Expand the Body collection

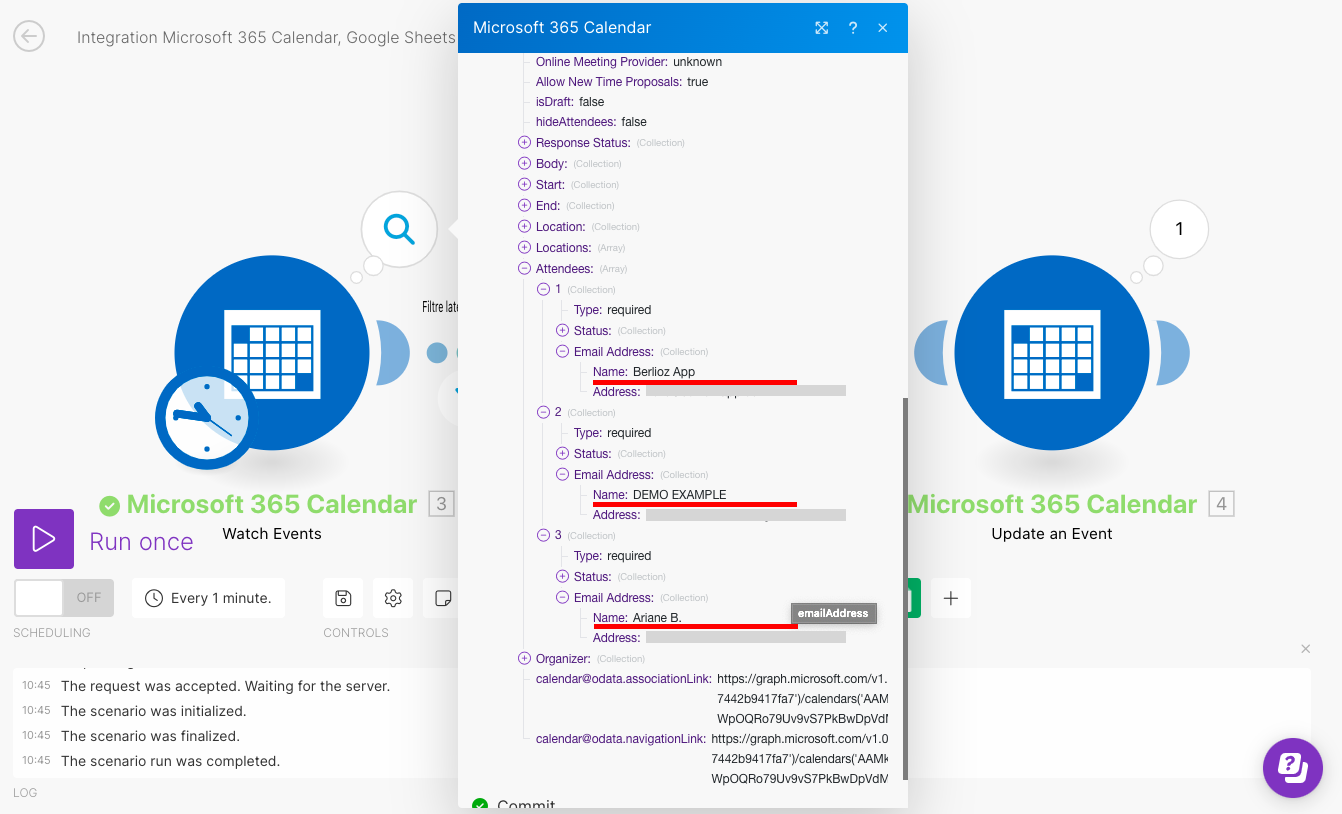pos(524,164)
